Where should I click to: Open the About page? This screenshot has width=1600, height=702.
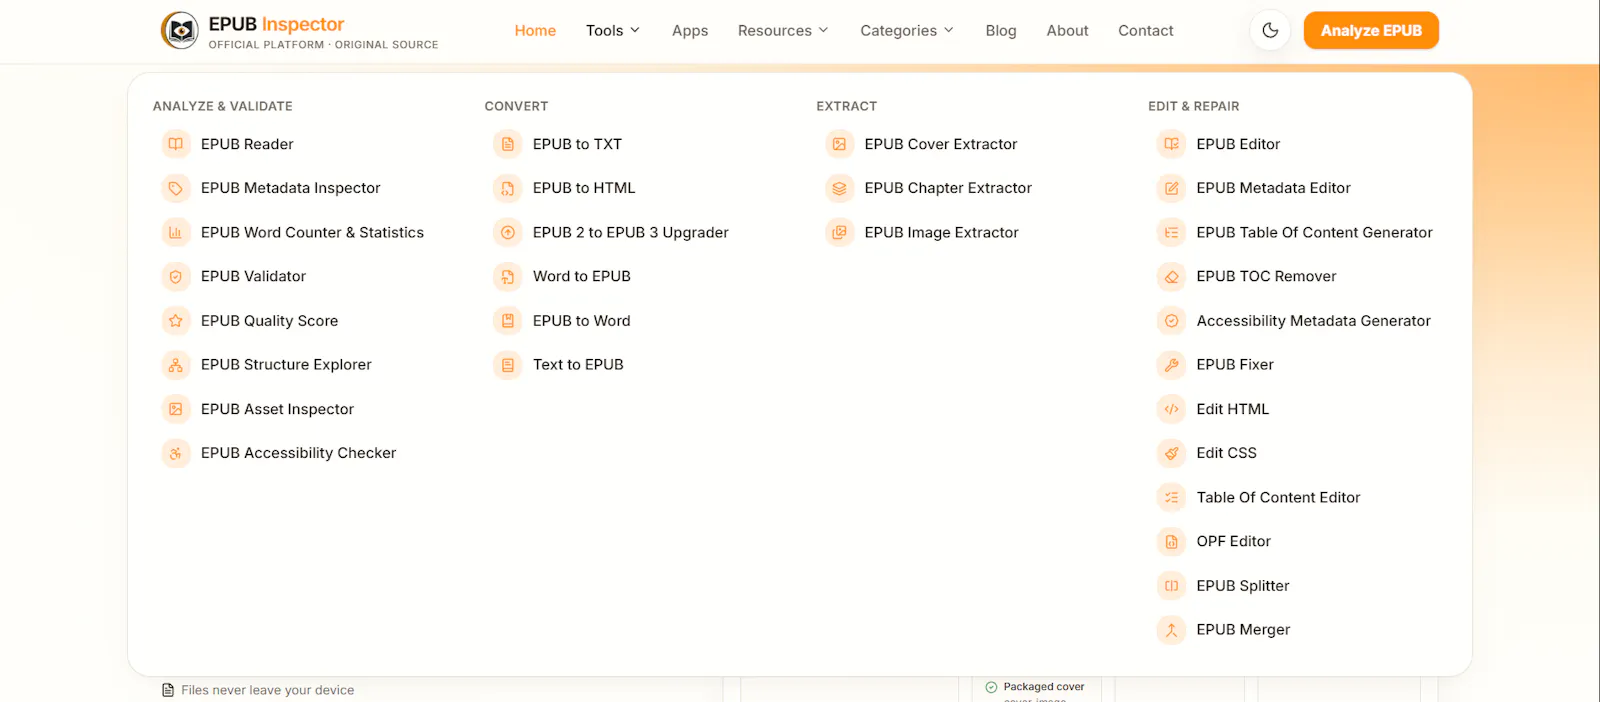point(1067,31)
